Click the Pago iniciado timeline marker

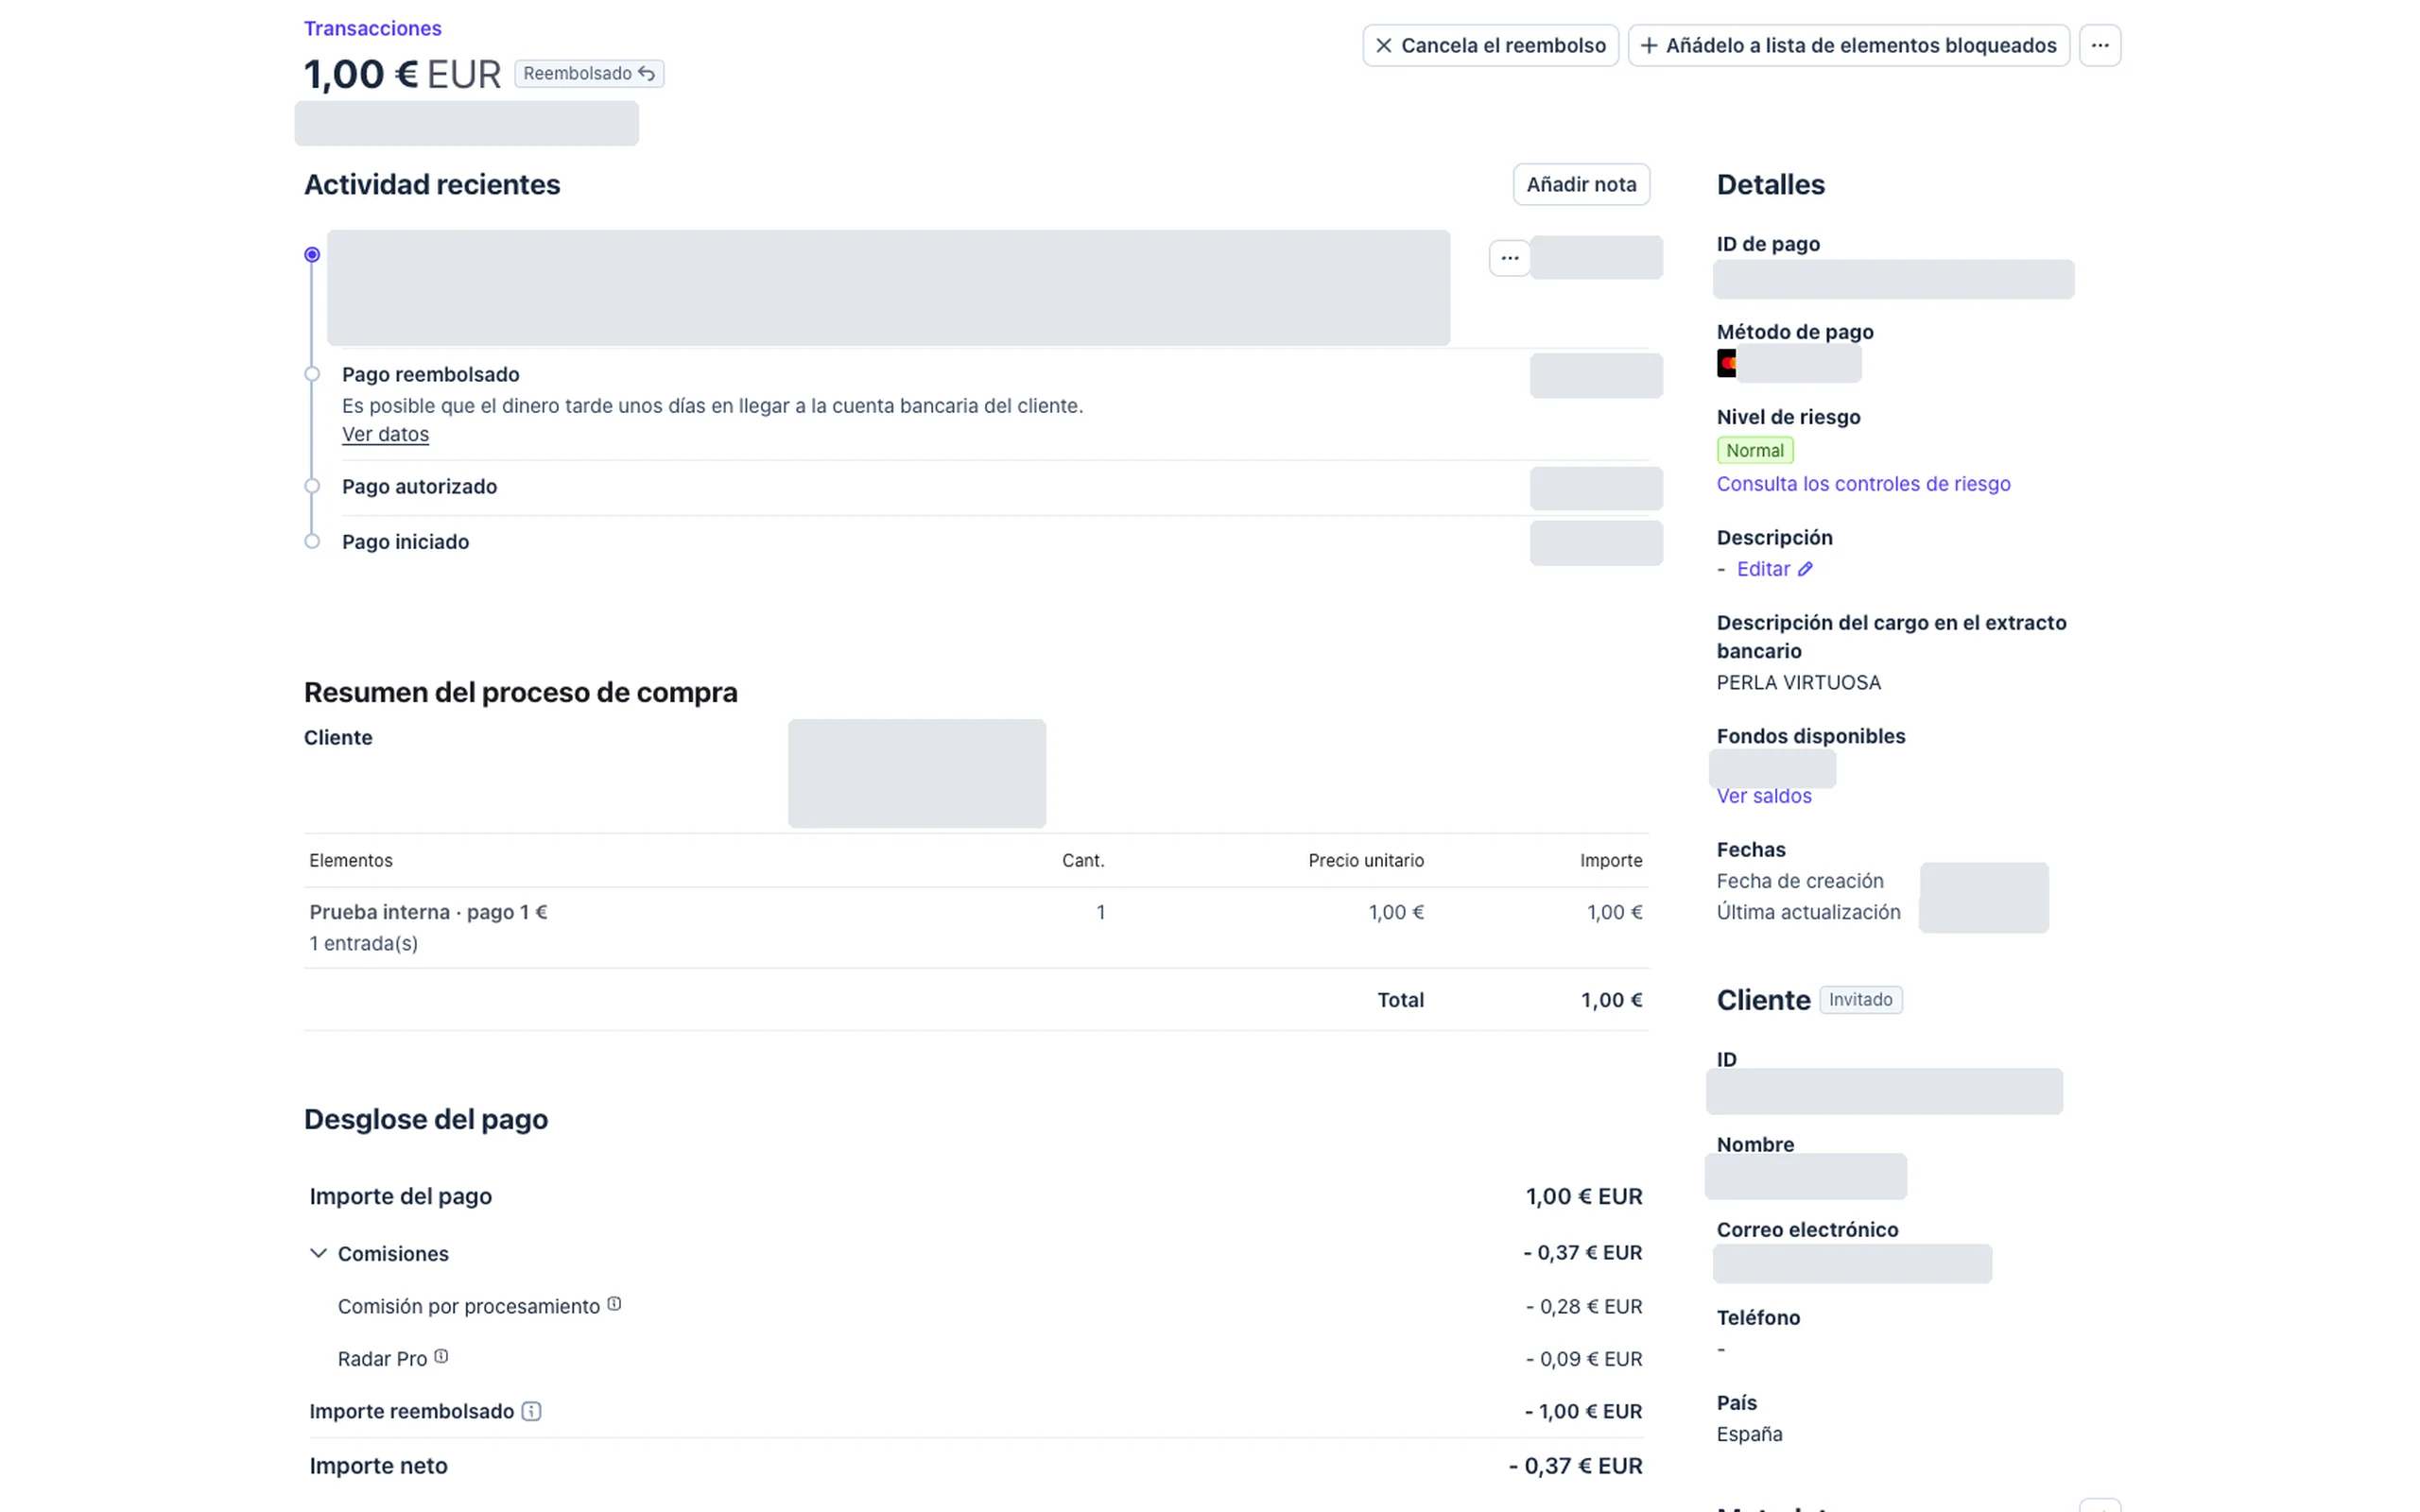[312, 541]
